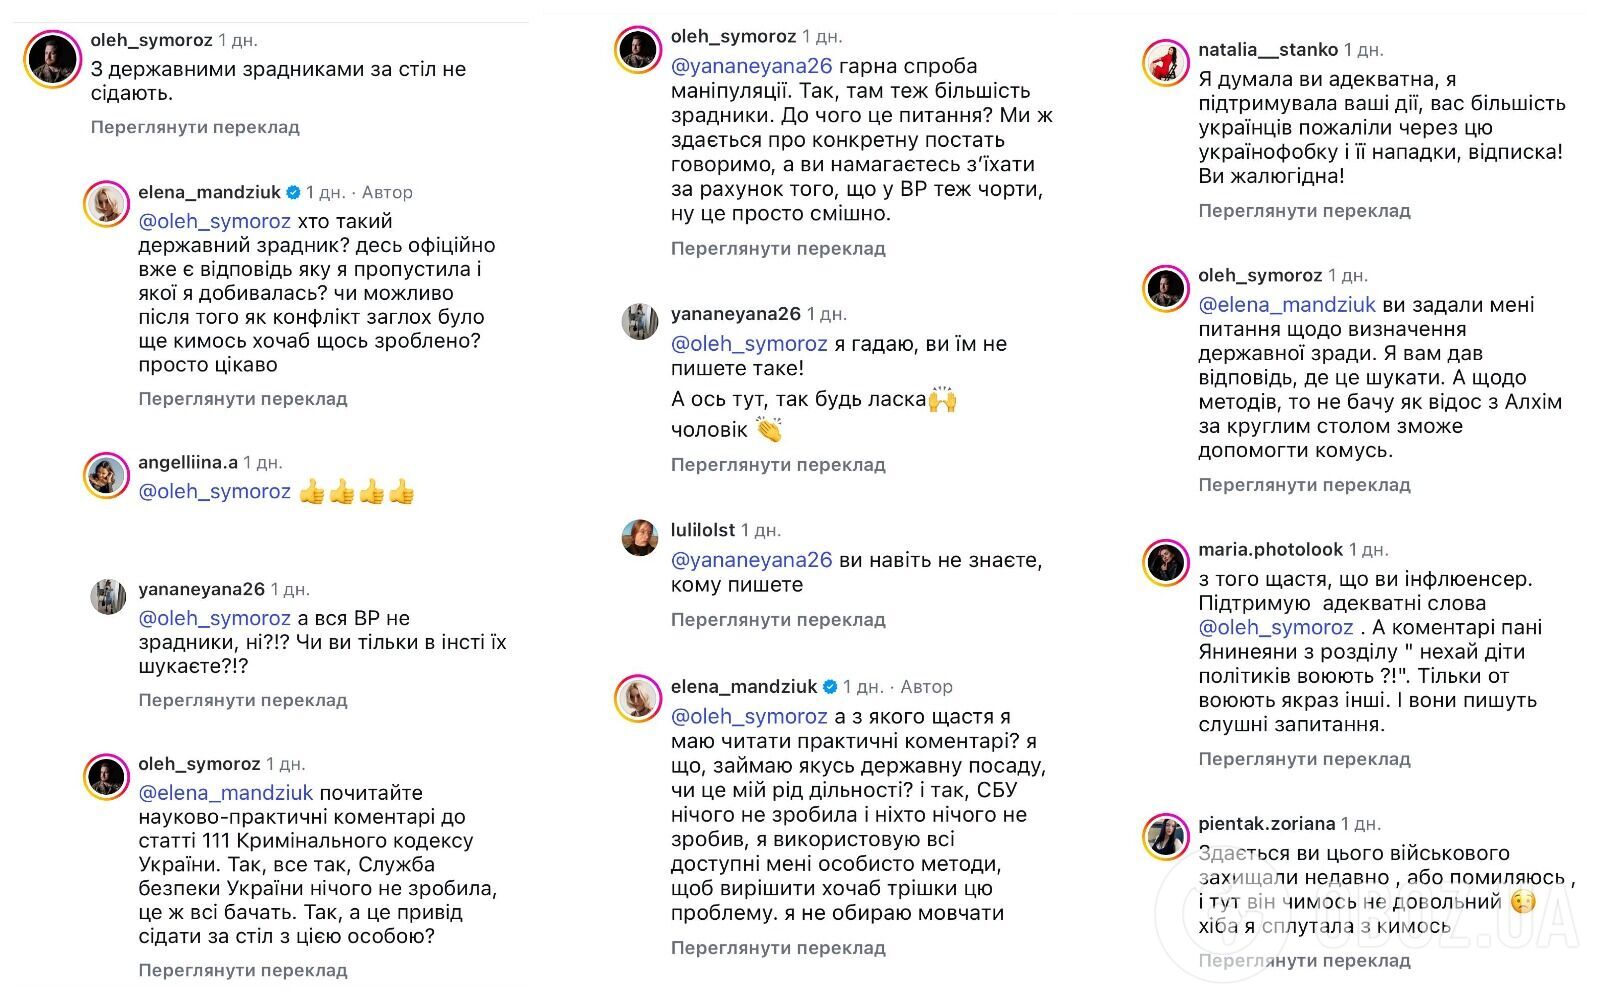Open @oleh_symoroz mention in maria.photolook comment
1600x1000 pixels.
(x=1276, y=628)
